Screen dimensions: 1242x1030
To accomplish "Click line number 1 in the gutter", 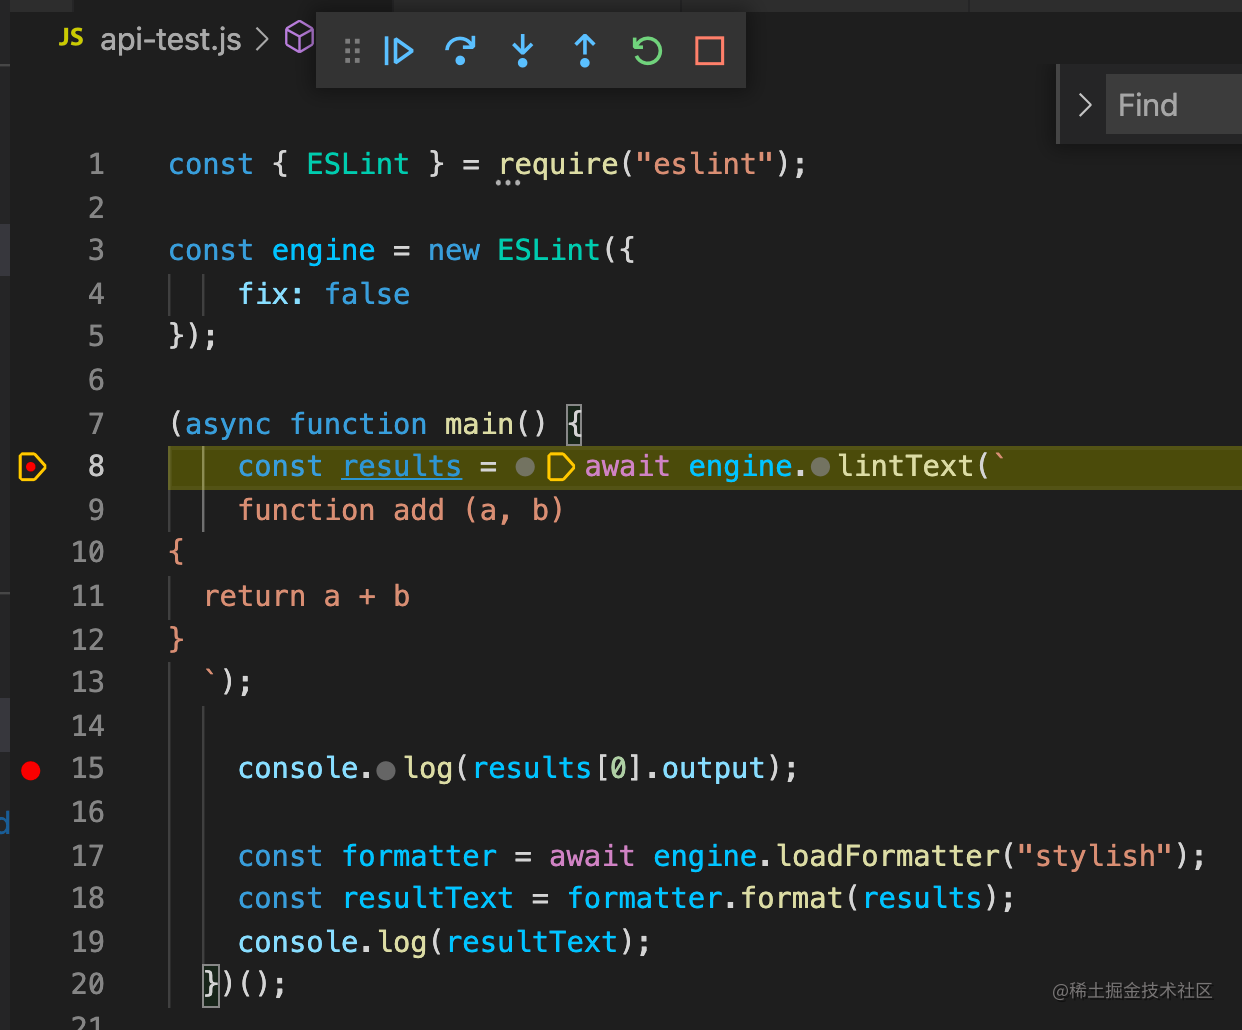I will pyautogui.click(x=96, y=164).
